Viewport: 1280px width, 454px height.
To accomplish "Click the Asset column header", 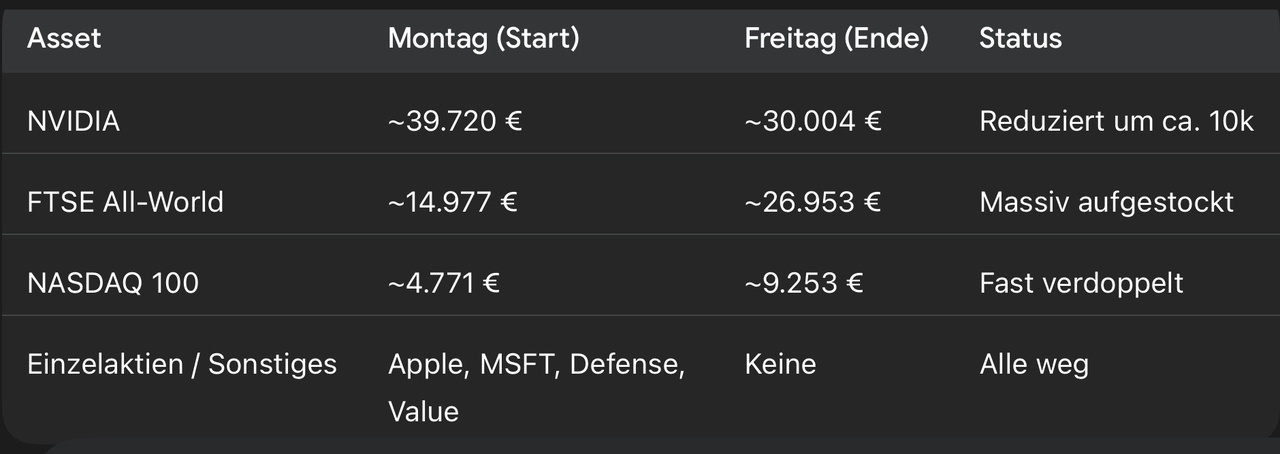I will (64, 39).
